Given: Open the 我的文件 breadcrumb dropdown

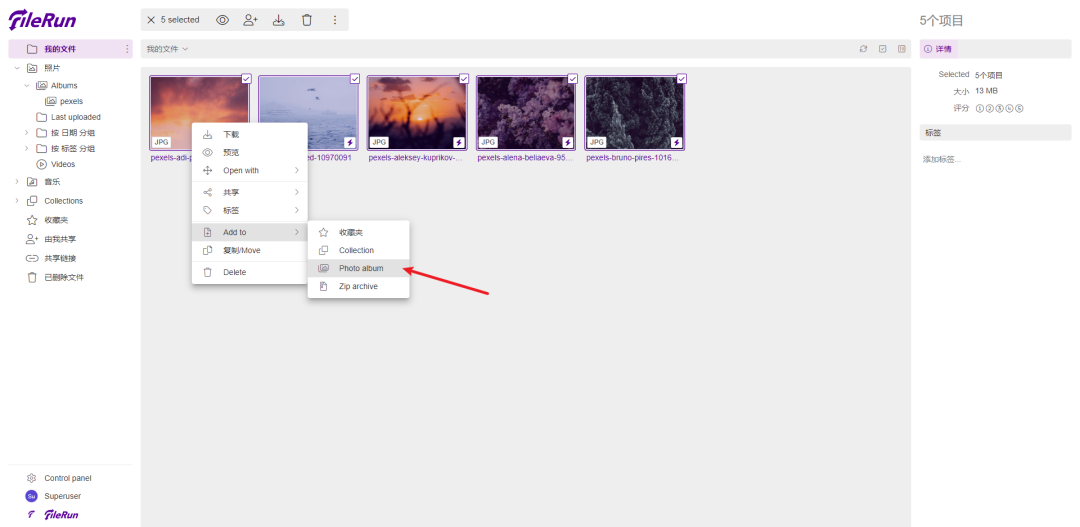Looking at the screenshot, I should (x=167, y=49).
